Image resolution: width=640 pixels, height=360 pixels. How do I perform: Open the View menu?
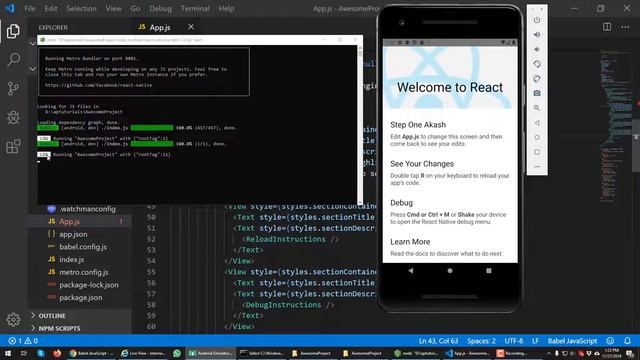coord(113,9)
